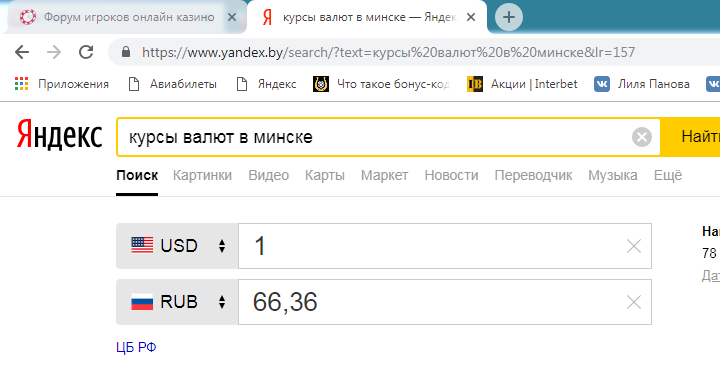720x381 pixels.
Task: Open the Маркет tab
Action: click(384, 175)
